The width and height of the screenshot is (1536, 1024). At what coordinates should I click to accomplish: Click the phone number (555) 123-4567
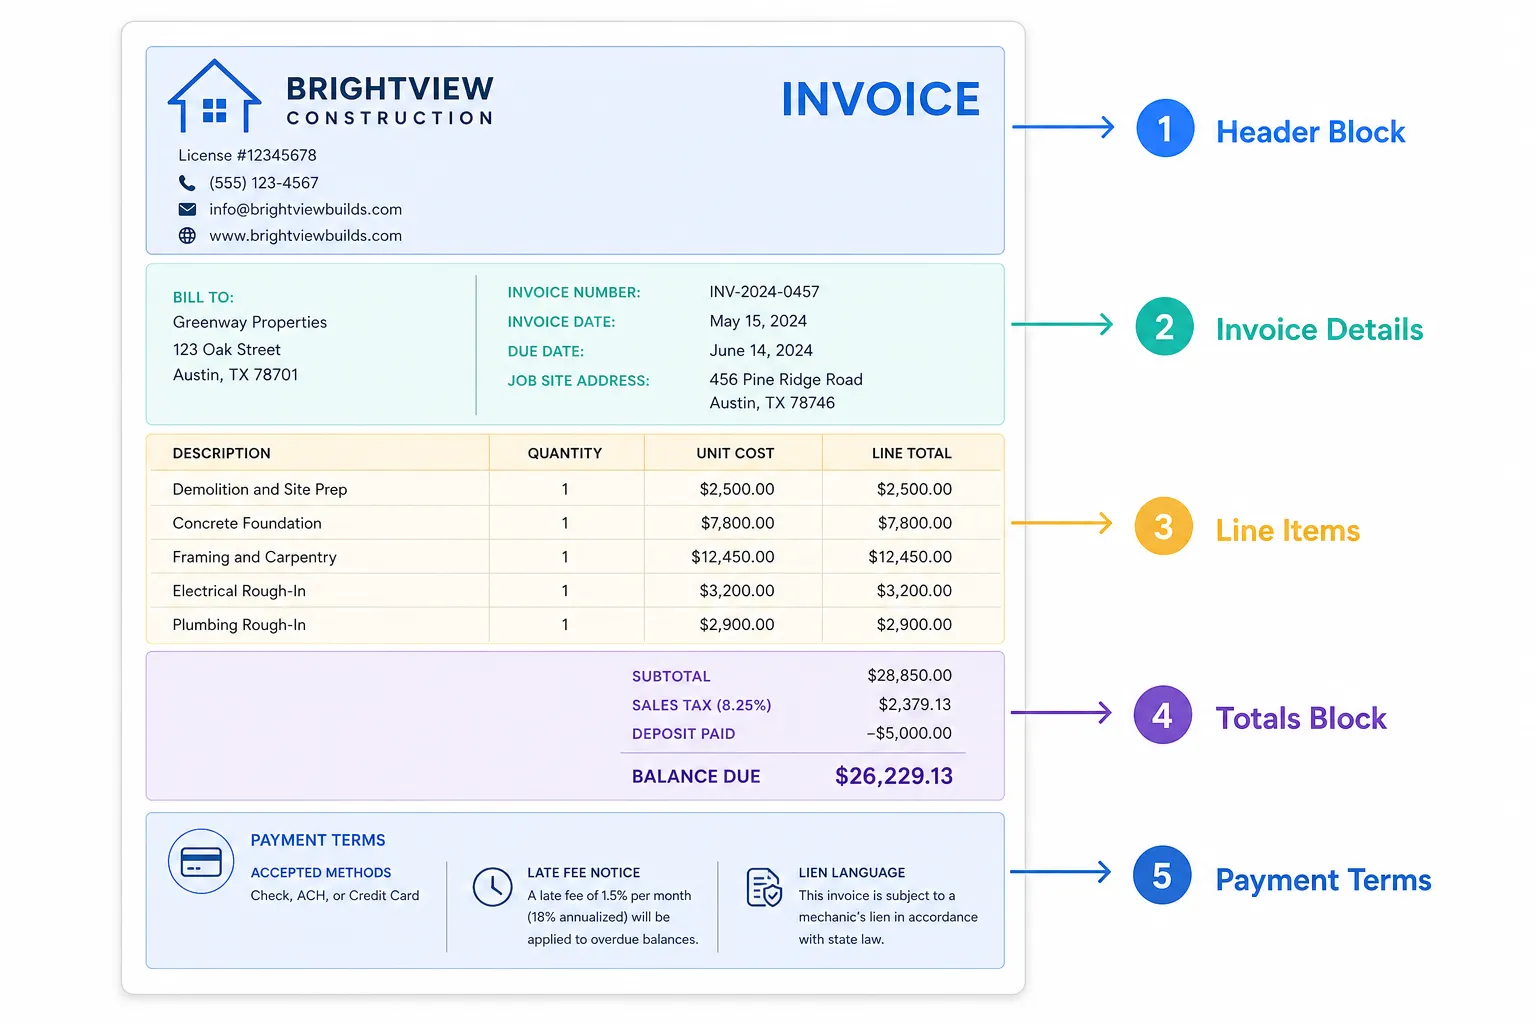point(264,183)
